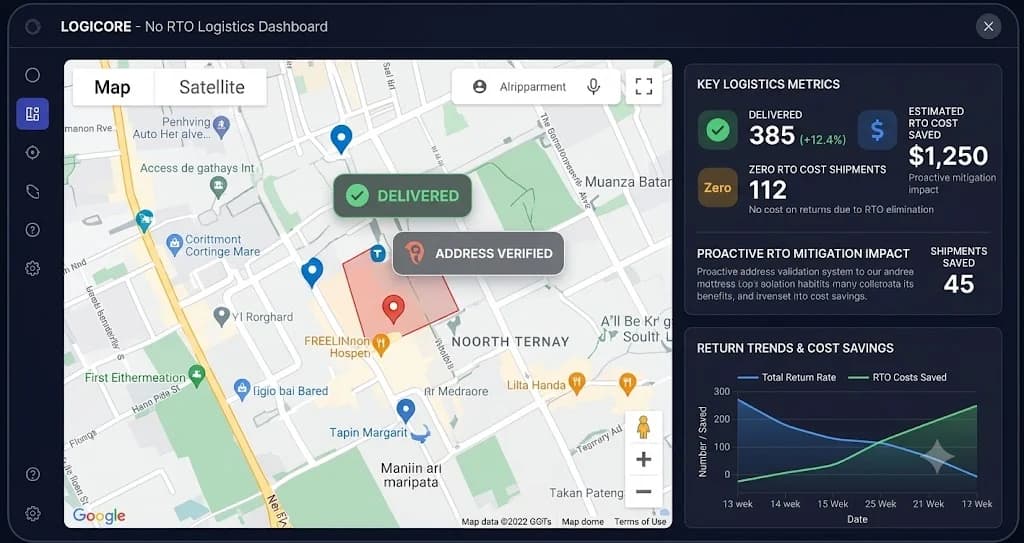Open the highlighted dashboard panel icon in sidebar
Screen dimensions: 1024x543
click(33, 114)
